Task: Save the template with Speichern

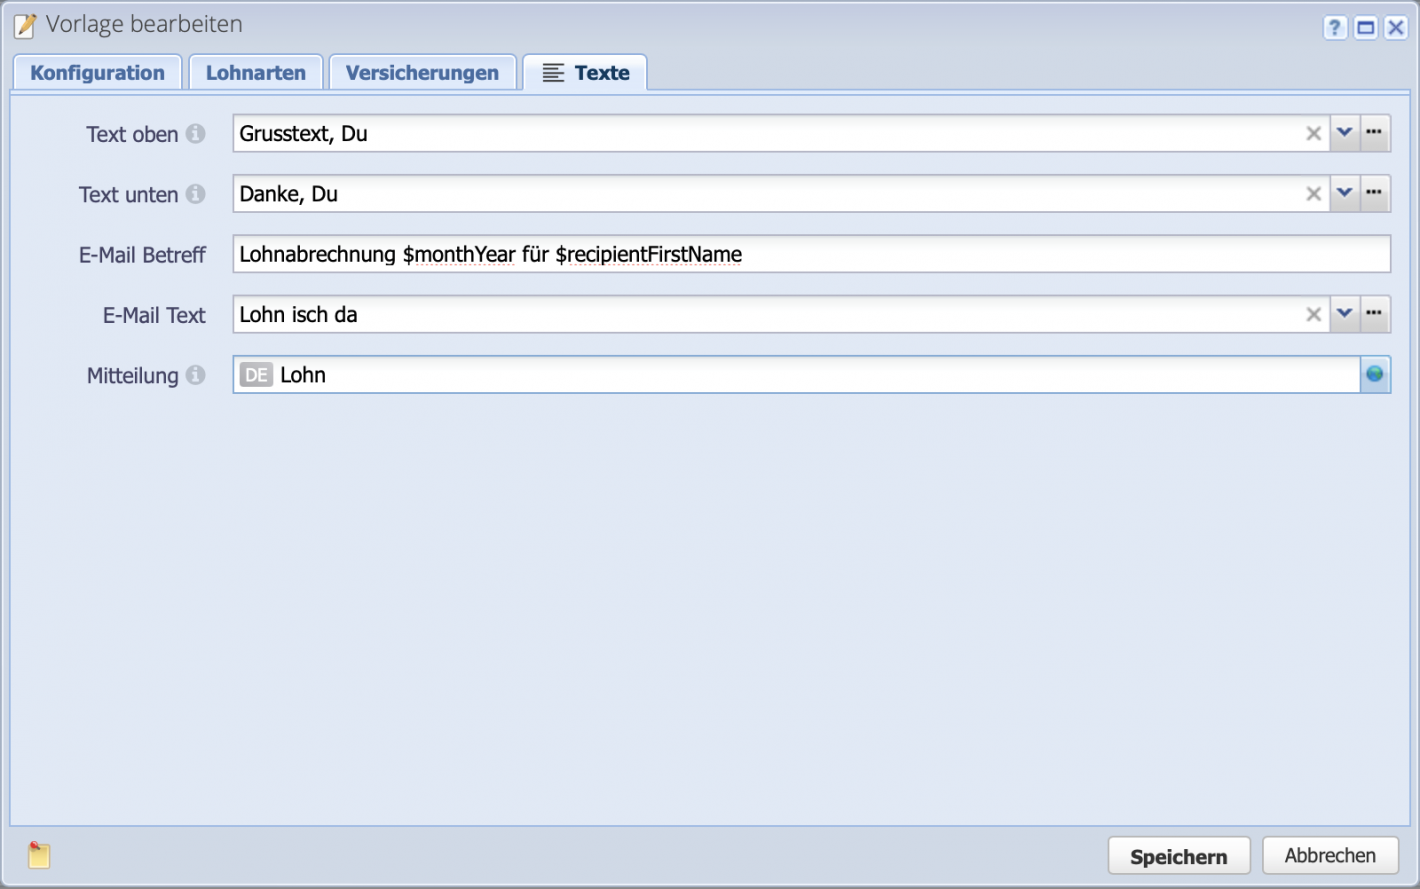Action: pyautogui.click(x=1178, y=855)
